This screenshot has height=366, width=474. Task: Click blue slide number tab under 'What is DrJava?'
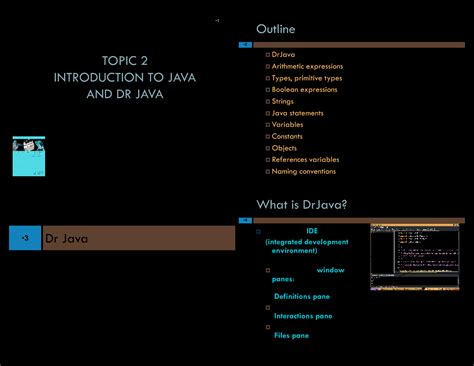coord(245,220)
